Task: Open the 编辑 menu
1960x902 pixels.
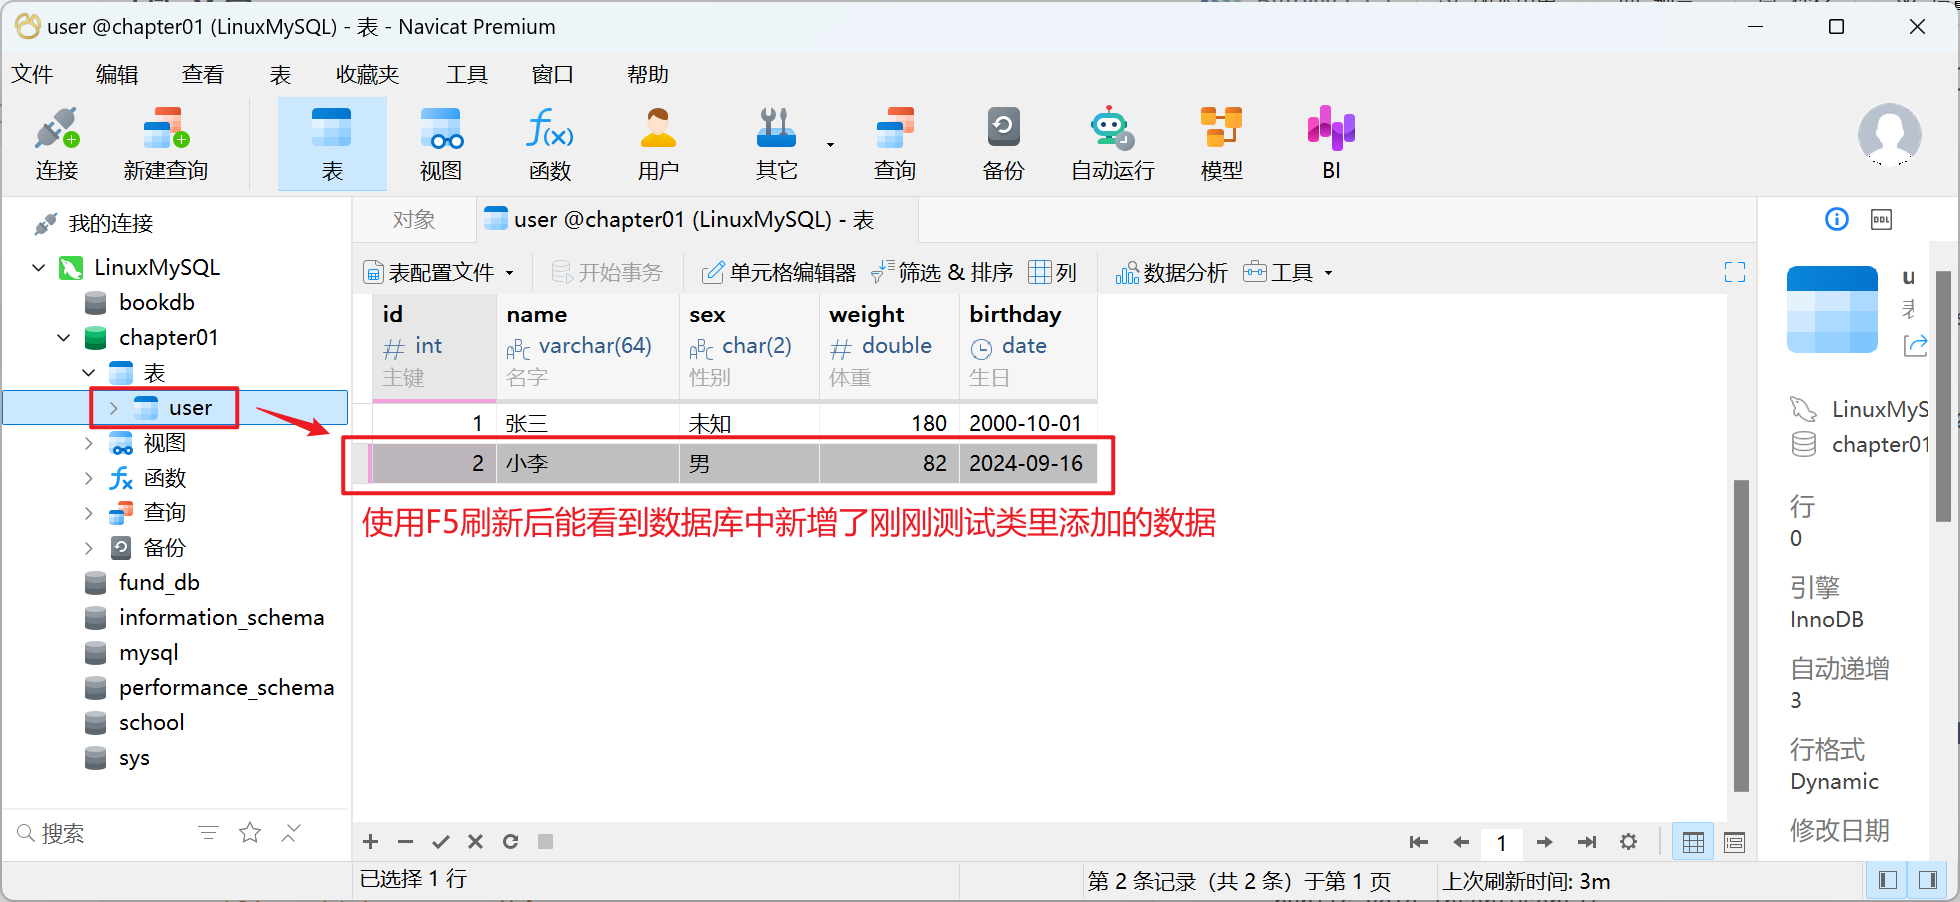Action: [x=117, y=74]
